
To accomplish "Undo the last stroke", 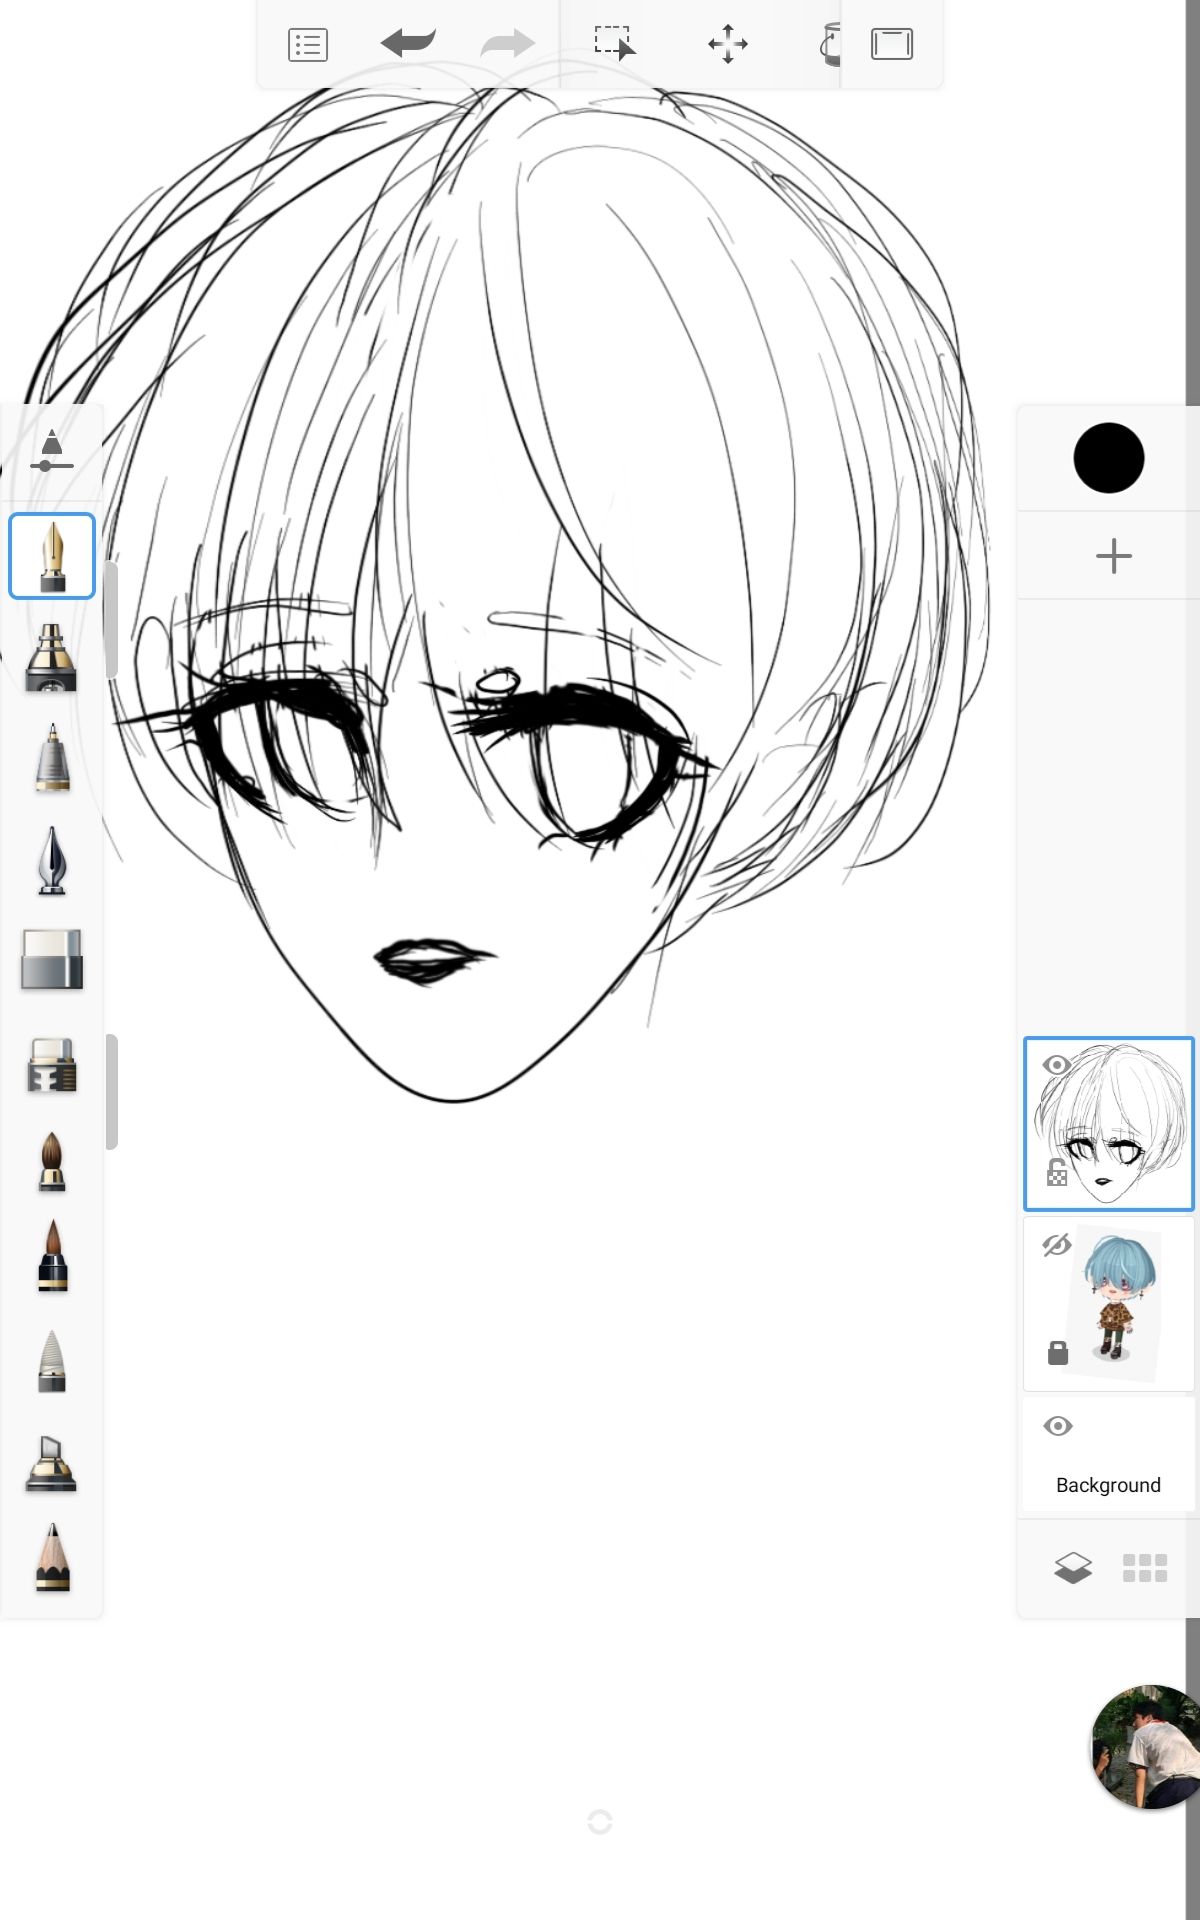I will point(408,44).
